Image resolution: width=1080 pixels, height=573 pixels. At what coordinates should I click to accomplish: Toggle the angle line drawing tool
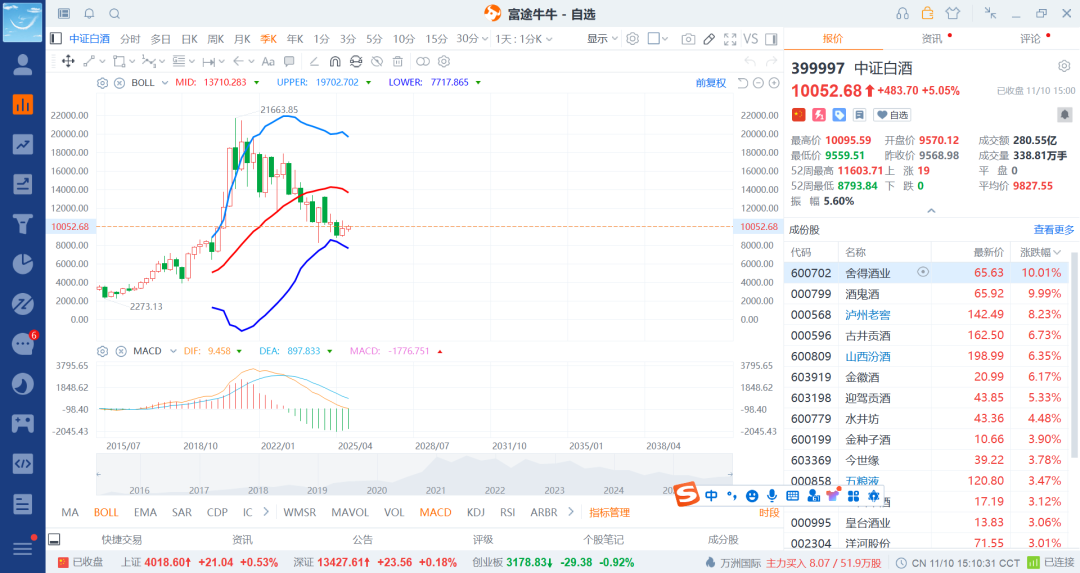[x=314, y=61]
